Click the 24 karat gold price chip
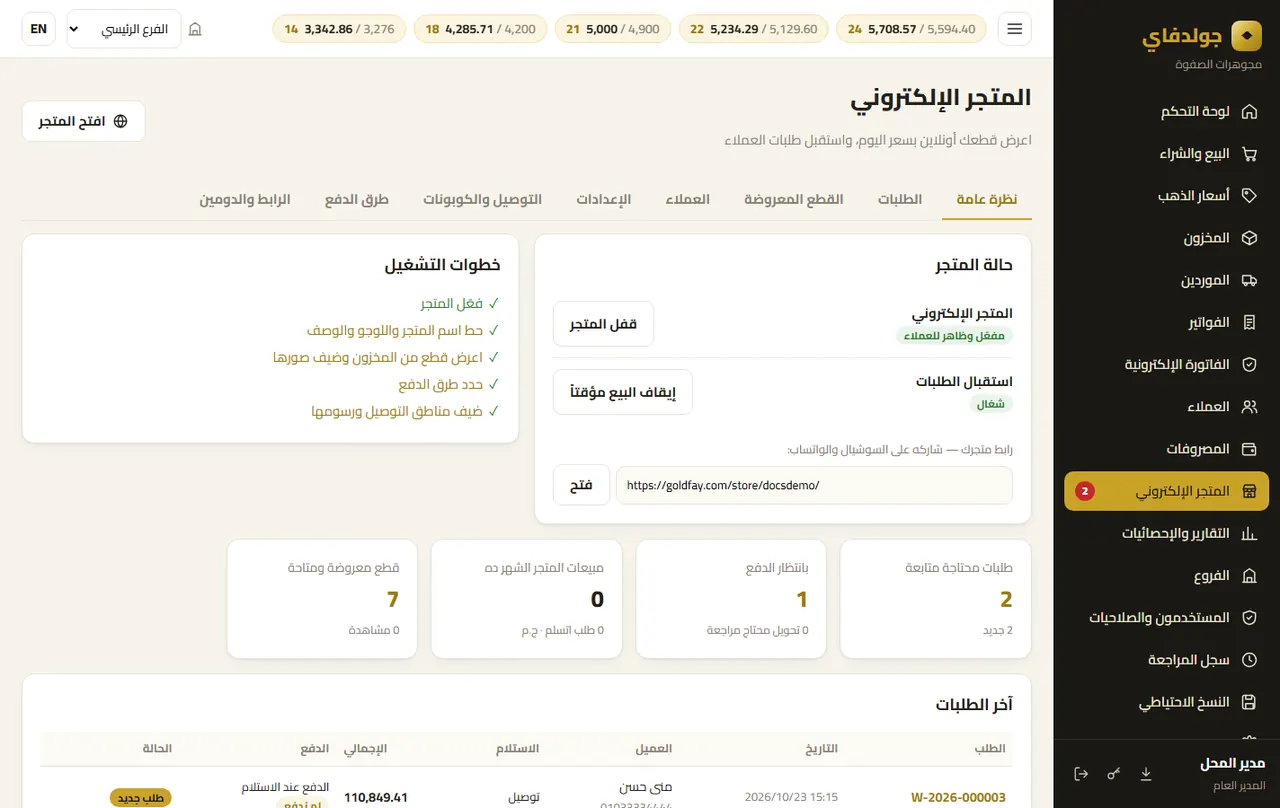Image resolution: width=1280 pixels, height=808 pixels. [912, 29]
